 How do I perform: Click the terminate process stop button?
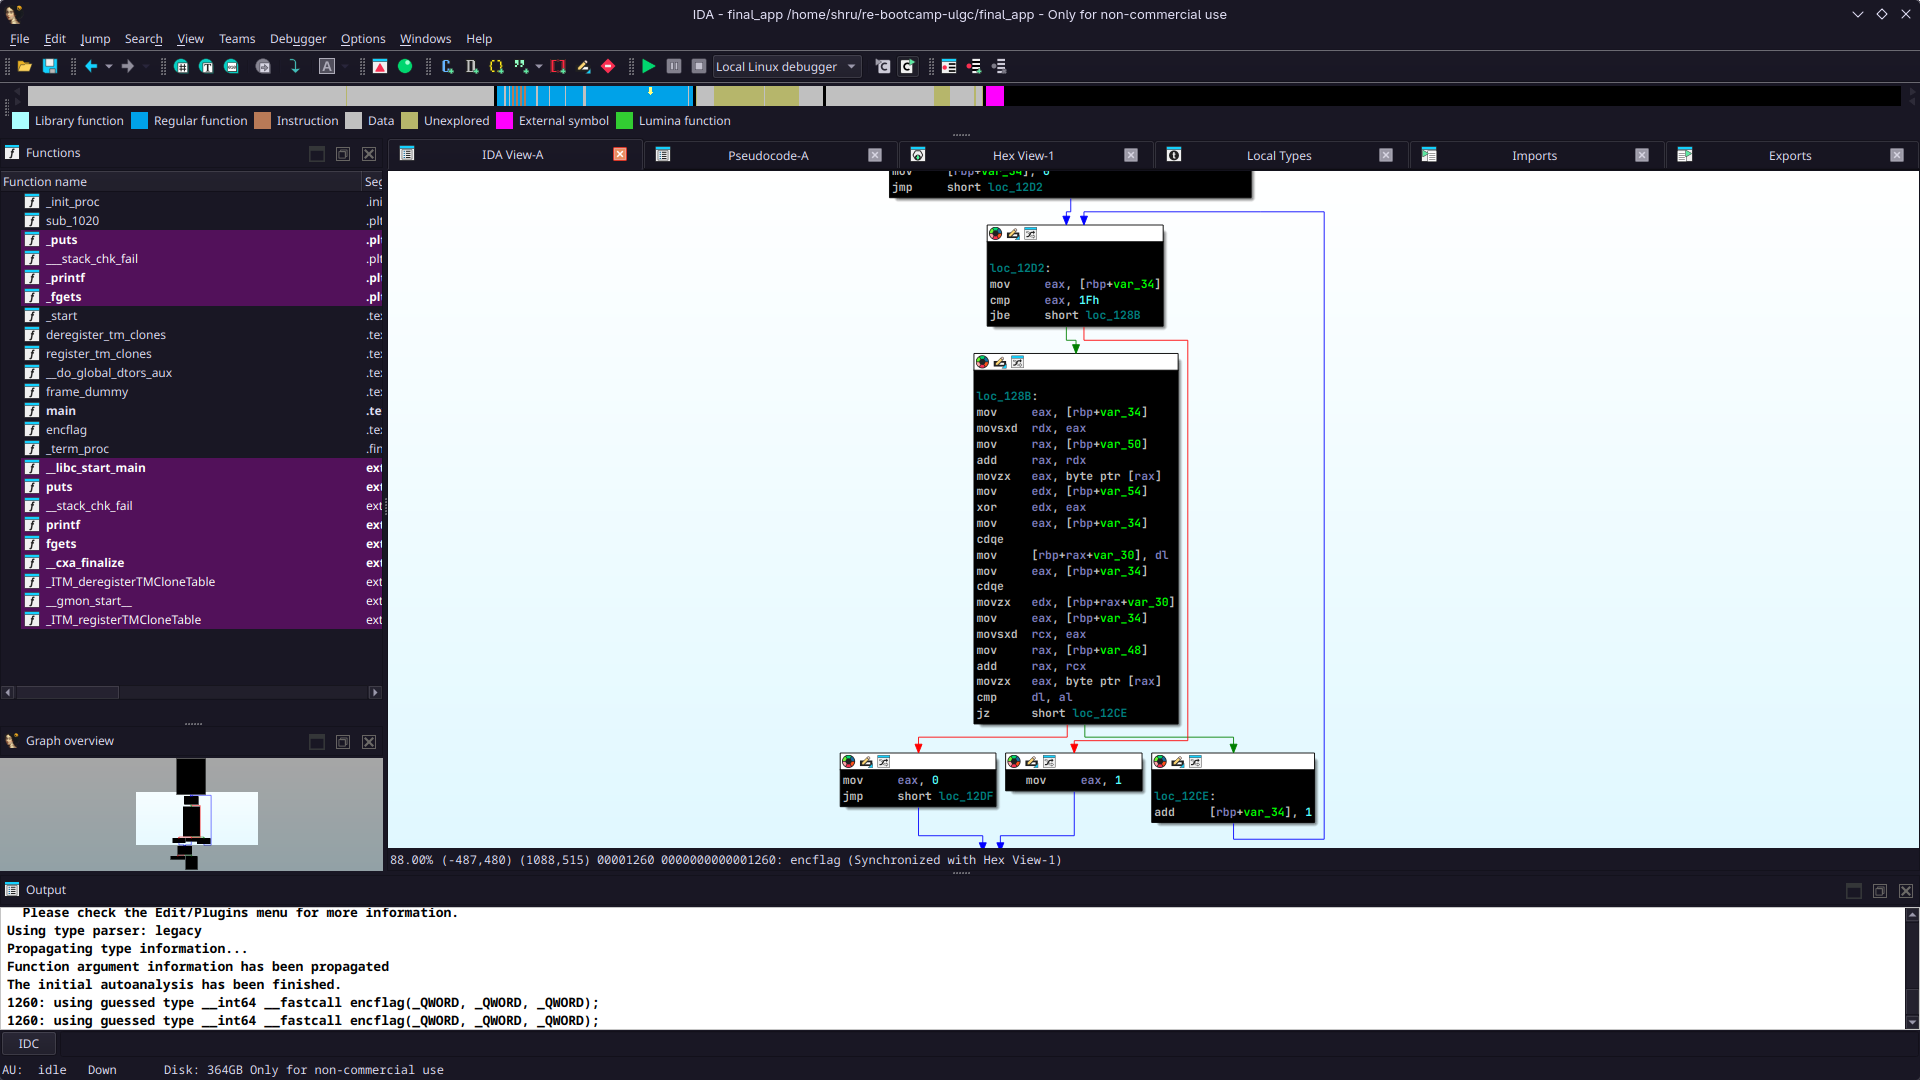click(699, 66)
